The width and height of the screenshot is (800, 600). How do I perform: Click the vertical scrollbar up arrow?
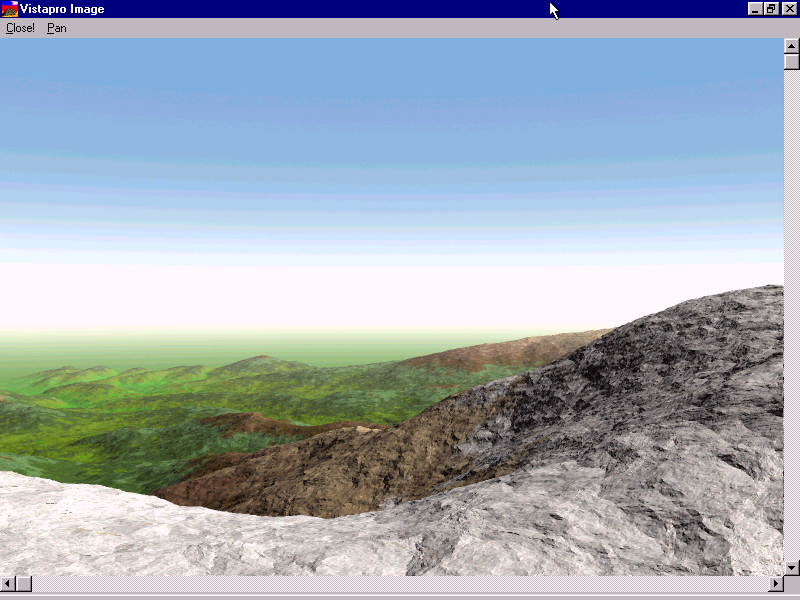click(791, 46)
